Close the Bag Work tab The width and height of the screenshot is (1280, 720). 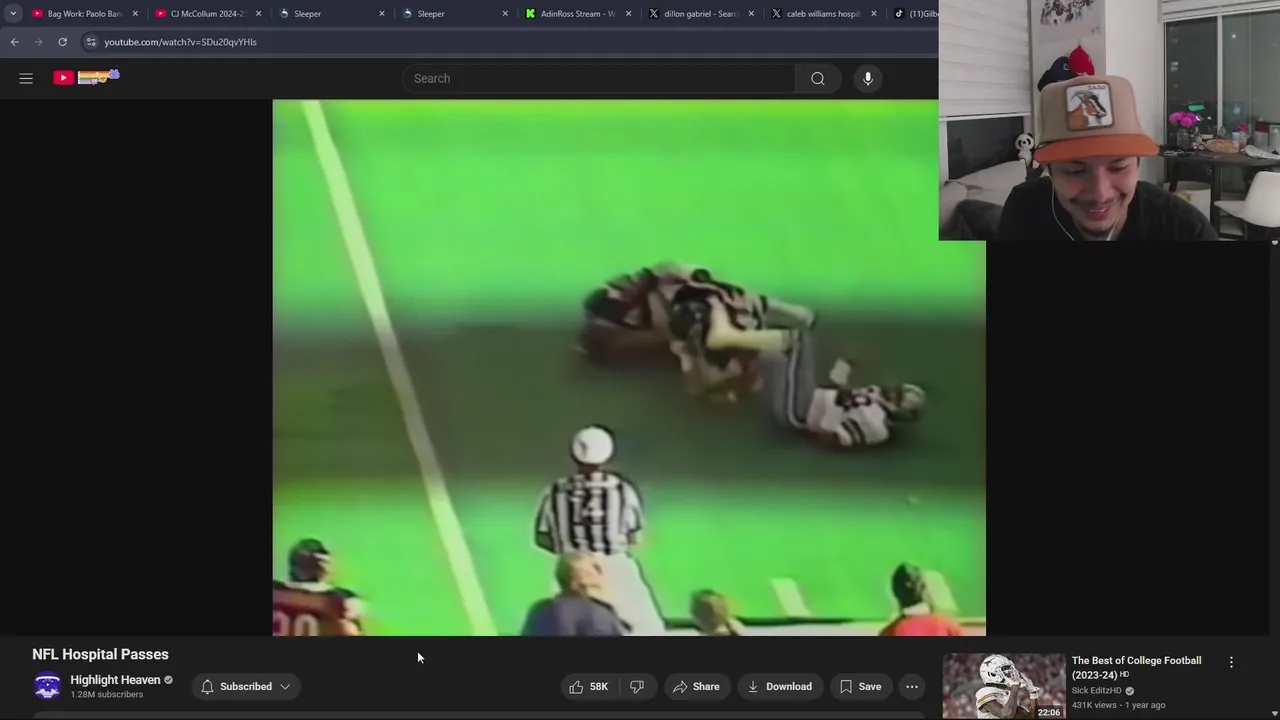[135, 14]
